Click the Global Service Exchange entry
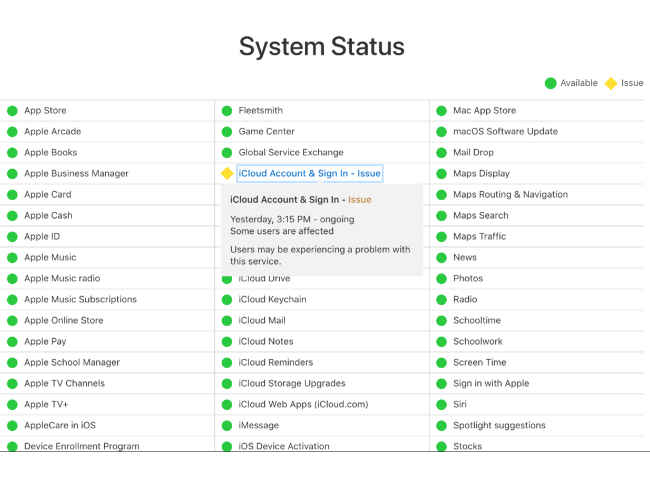The height and width of the screenshot is (486, 650). click(x=291, y=153)
